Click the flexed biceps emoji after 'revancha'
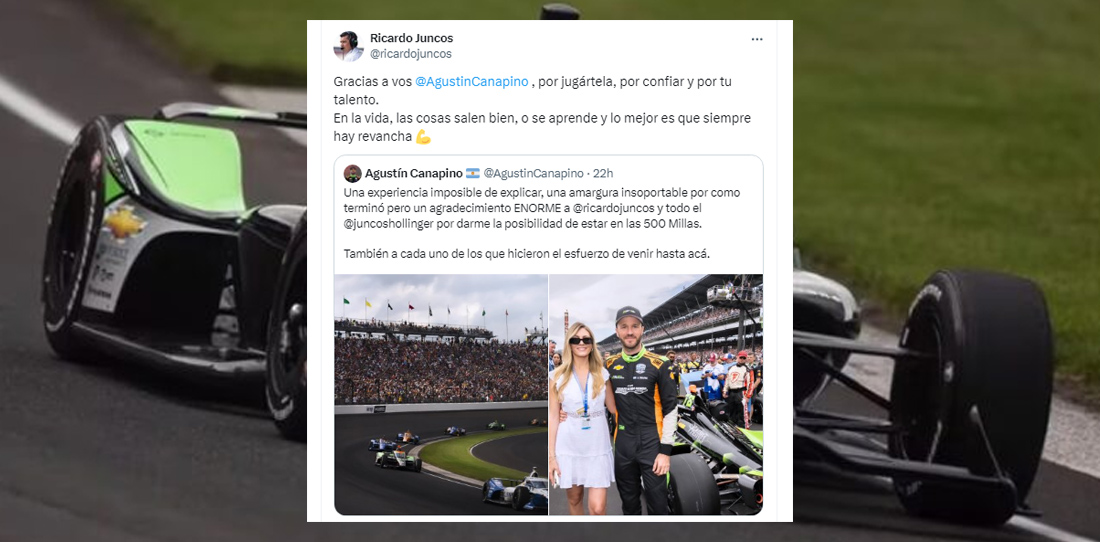 point(423,137)
